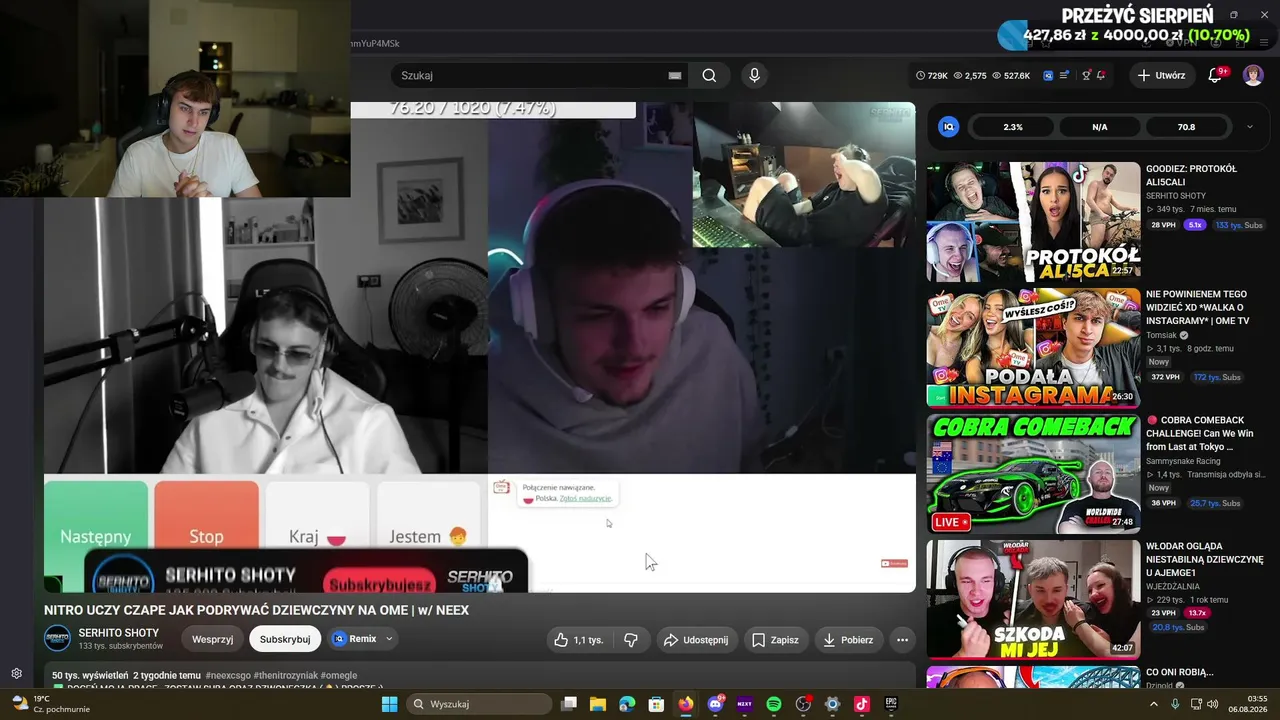Click the Pobierz download button

click(848, 640)
